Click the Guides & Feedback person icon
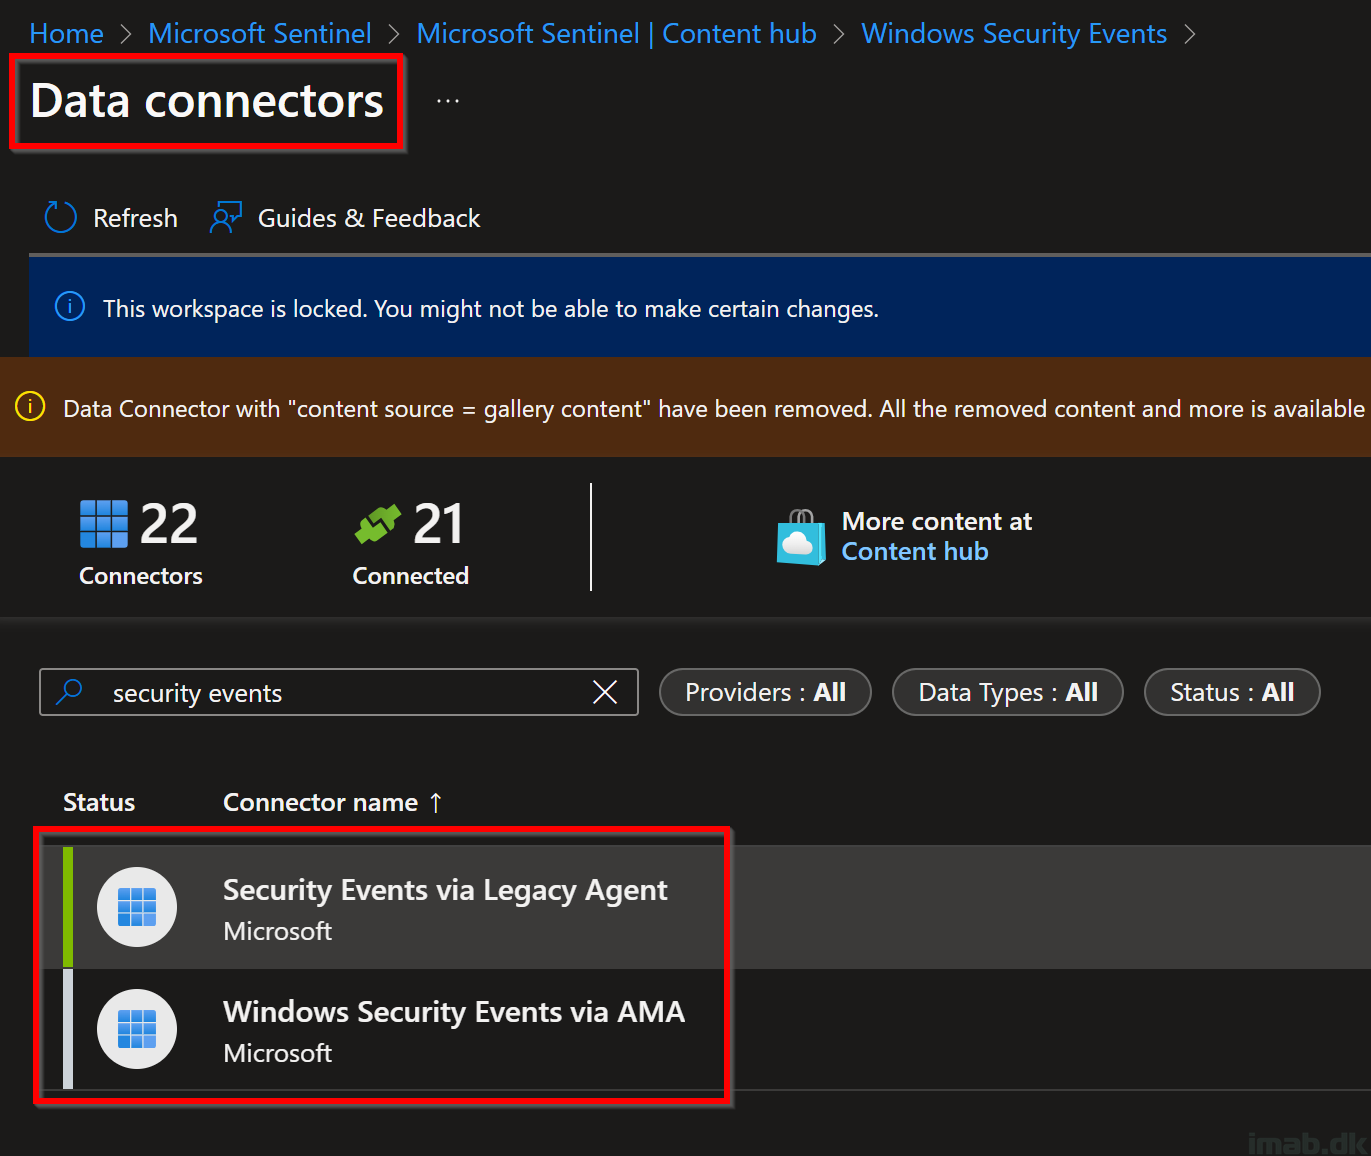 pyautogui.click(x=226, y=217)
